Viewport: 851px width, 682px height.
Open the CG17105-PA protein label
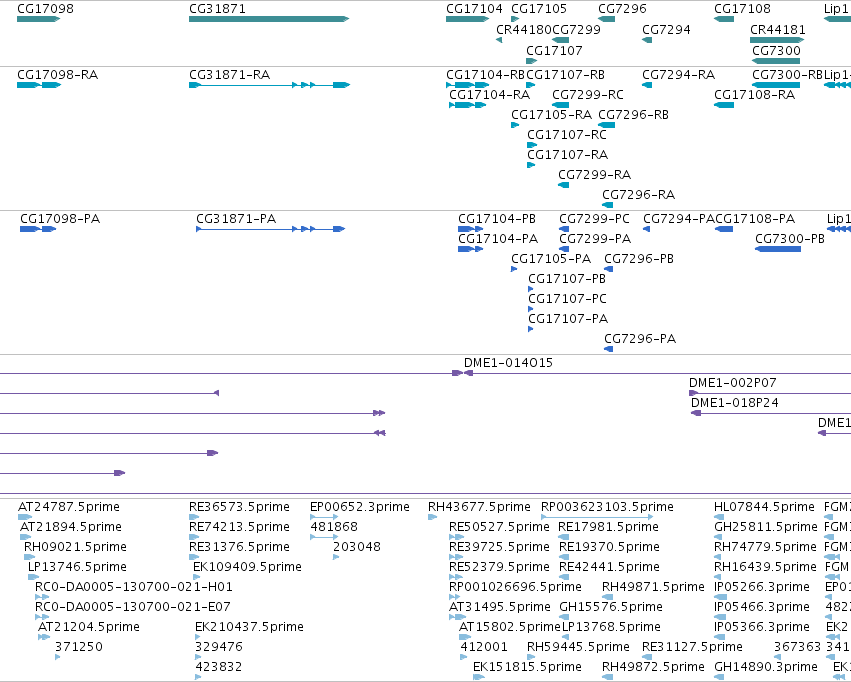tap(551, 259)
